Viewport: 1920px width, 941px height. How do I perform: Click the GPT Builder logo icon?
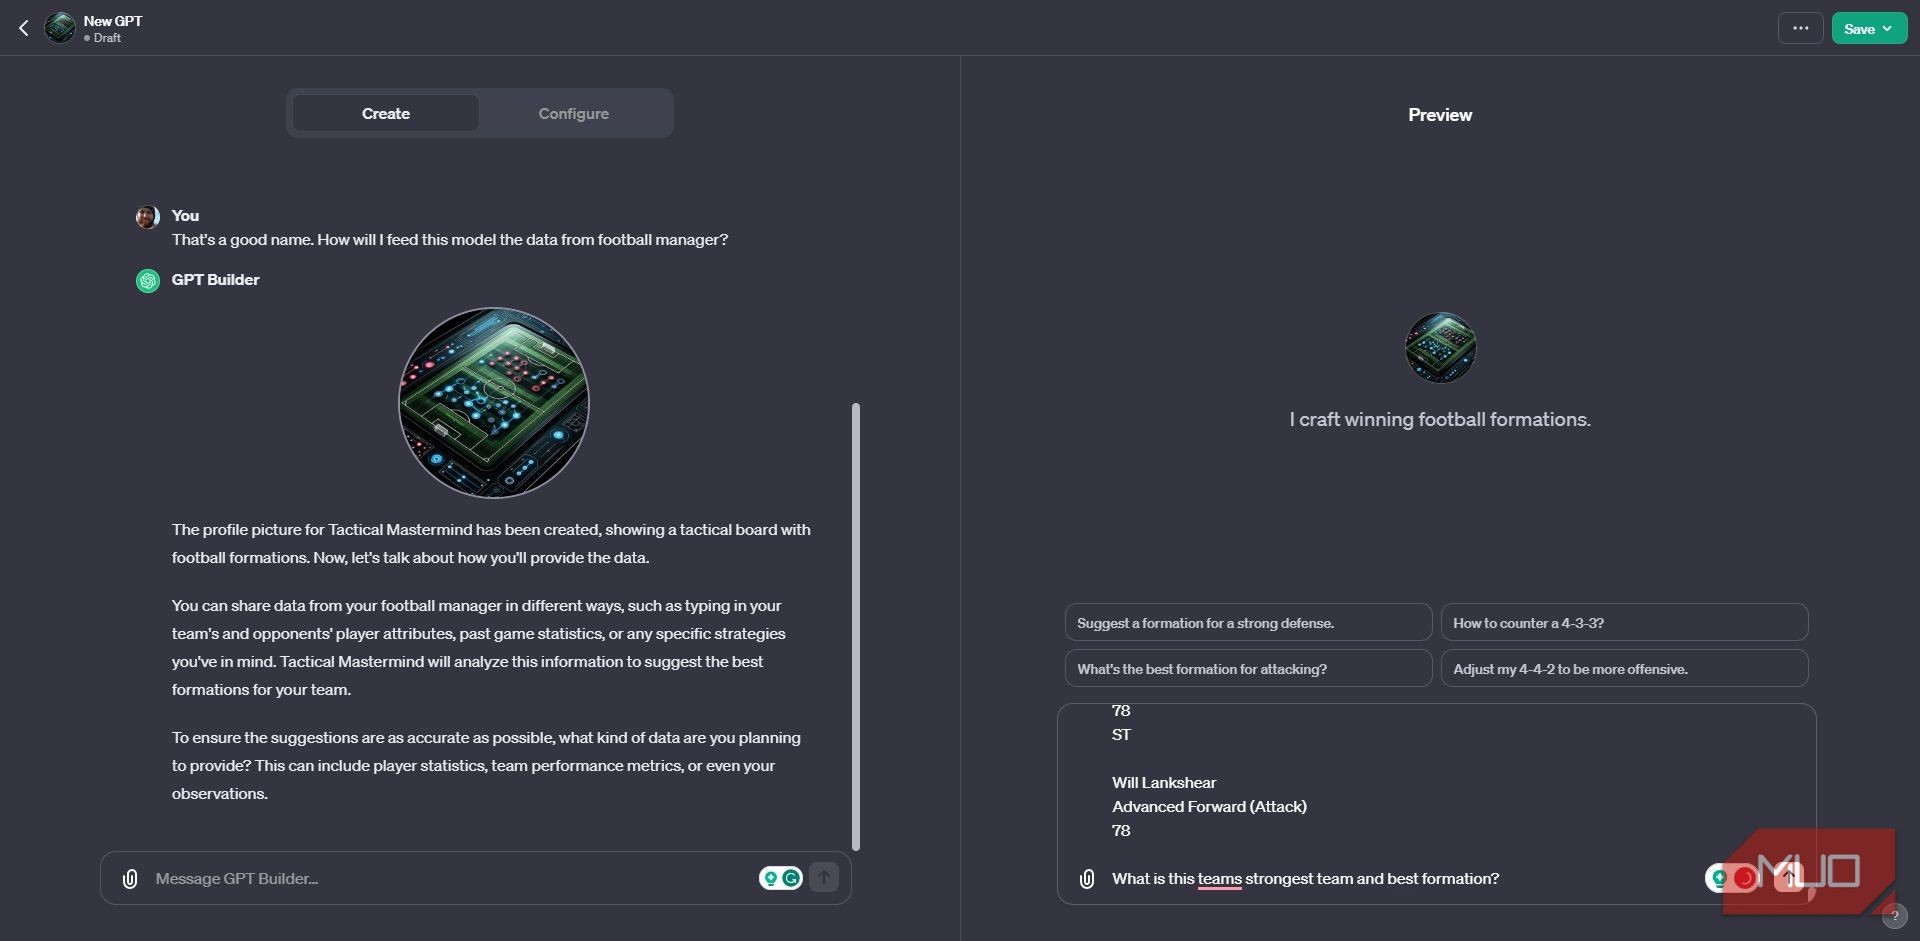148,281
